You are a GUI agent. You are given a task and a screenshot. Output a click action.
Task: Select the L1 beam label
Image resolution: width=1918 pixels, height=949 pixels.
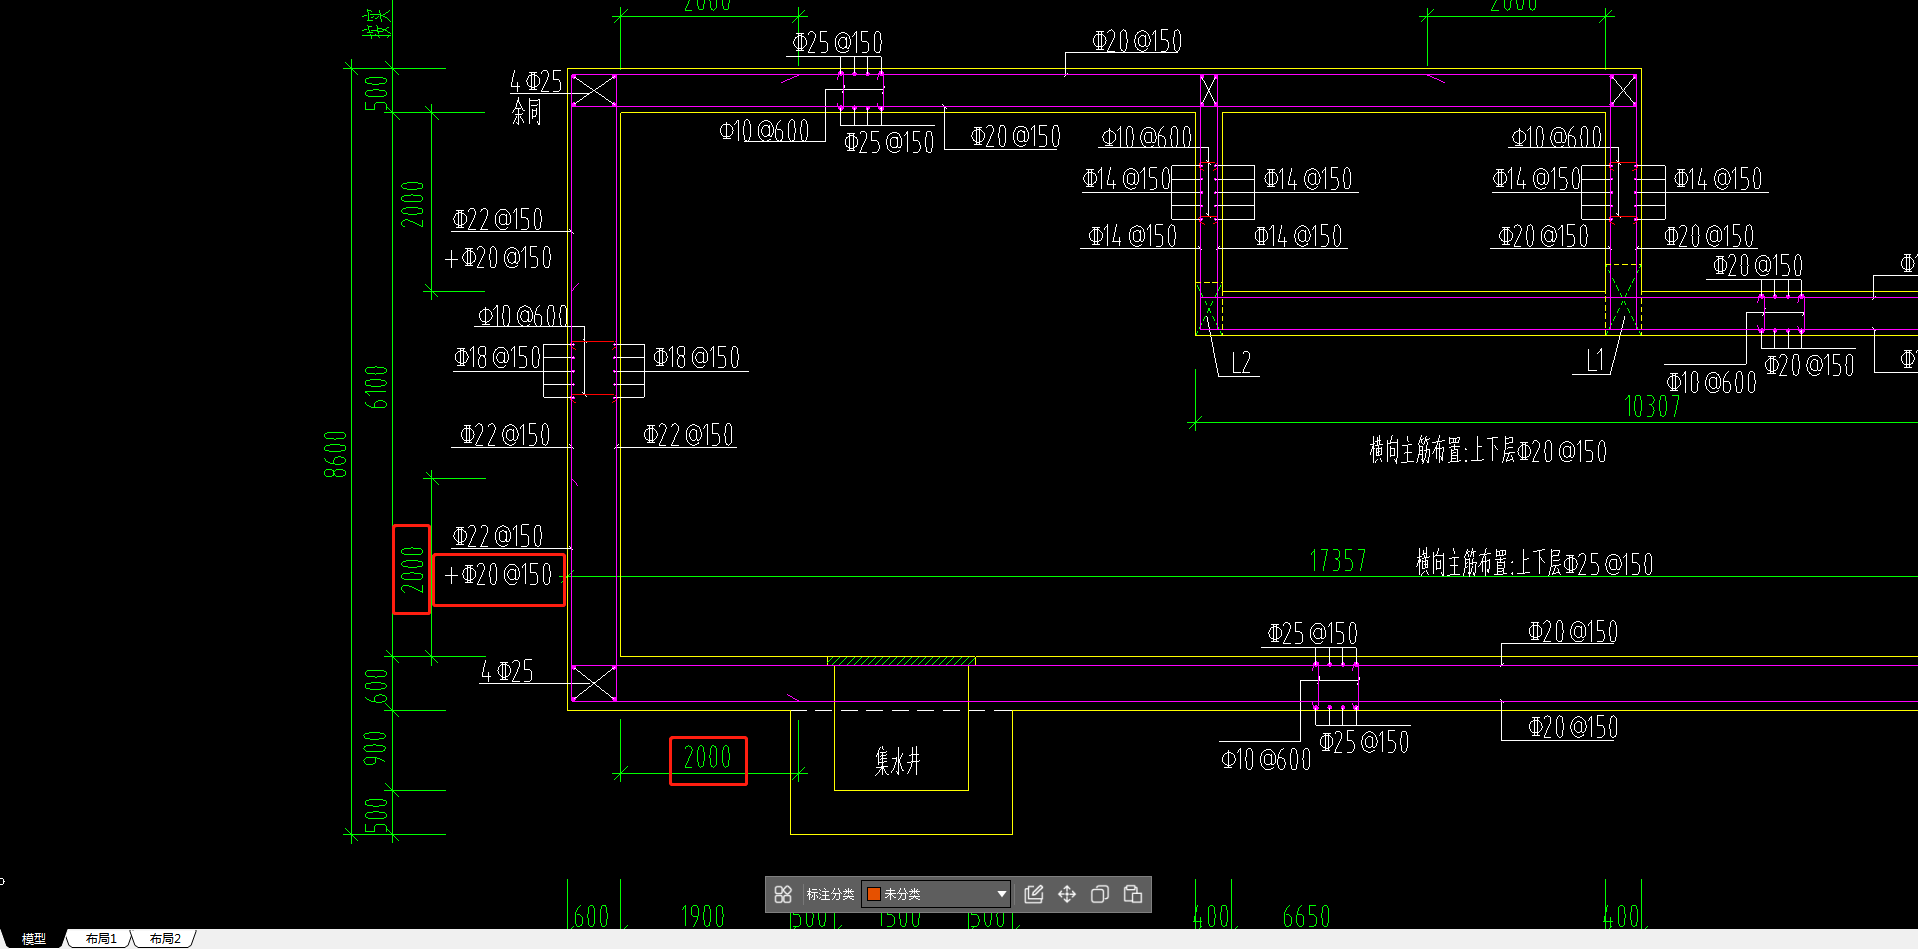1596,360
